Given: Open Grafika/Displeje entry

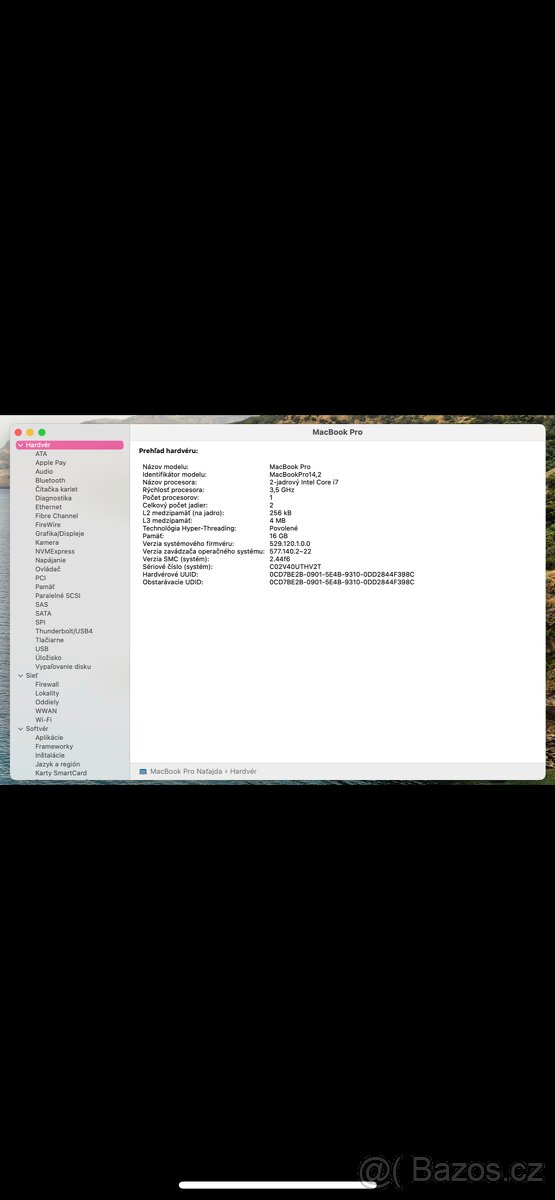Looking at the screenshot, I should [60, 534].
